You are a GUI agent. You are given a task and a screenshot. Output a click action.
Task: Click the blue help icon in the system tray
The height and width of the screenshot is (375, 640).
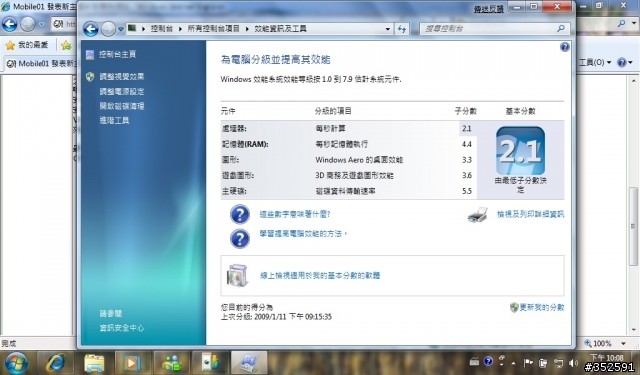click(488, 362)
